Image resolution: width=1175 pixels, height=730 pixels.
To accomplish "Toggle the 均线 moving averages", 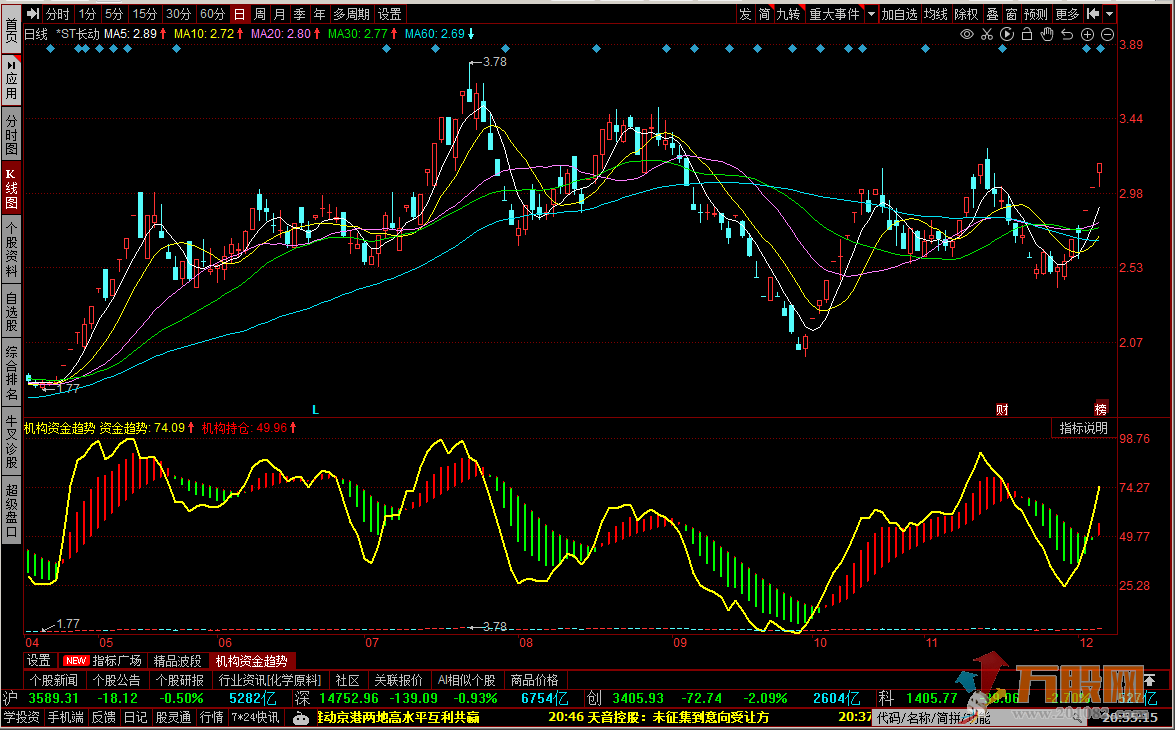I will pos(936,13).
